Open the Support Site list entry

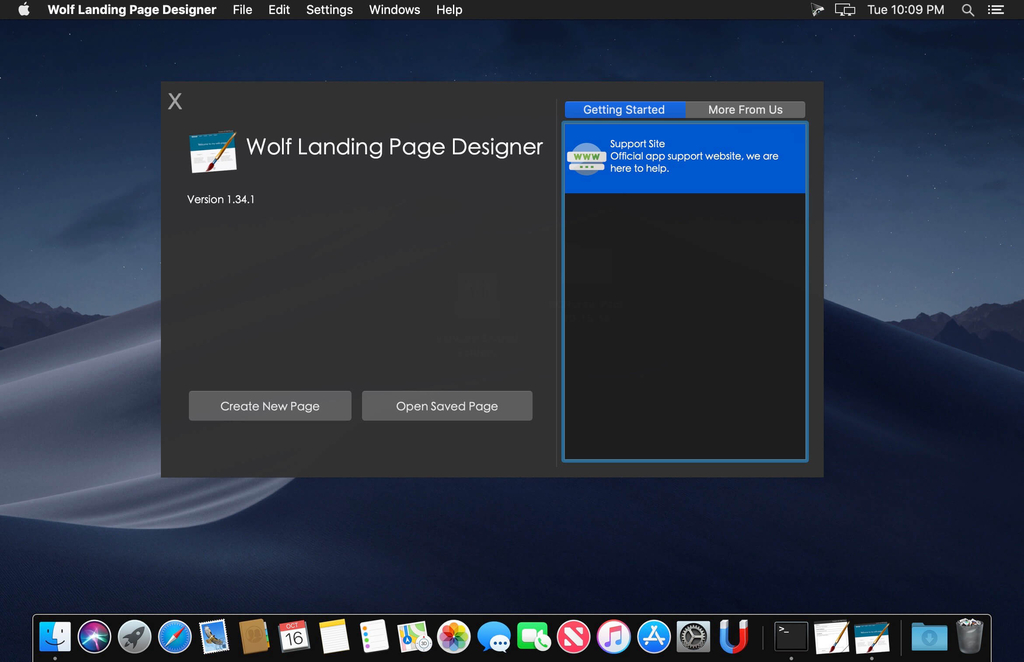(x=684, y=158)
